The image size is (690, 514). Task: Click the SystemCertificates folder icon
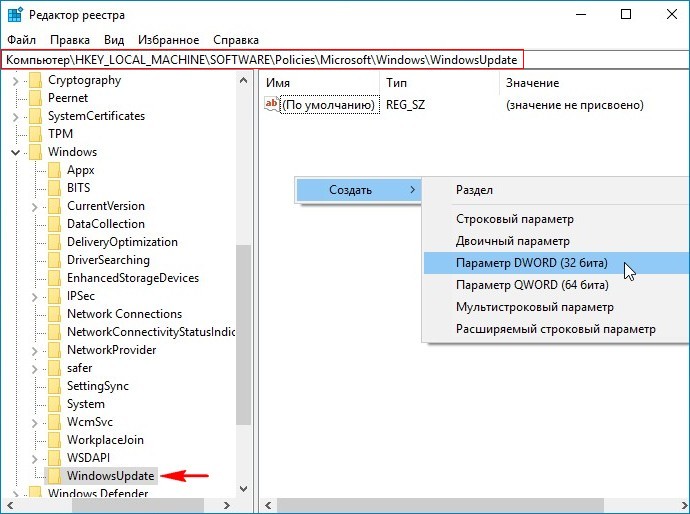[35, 116]
